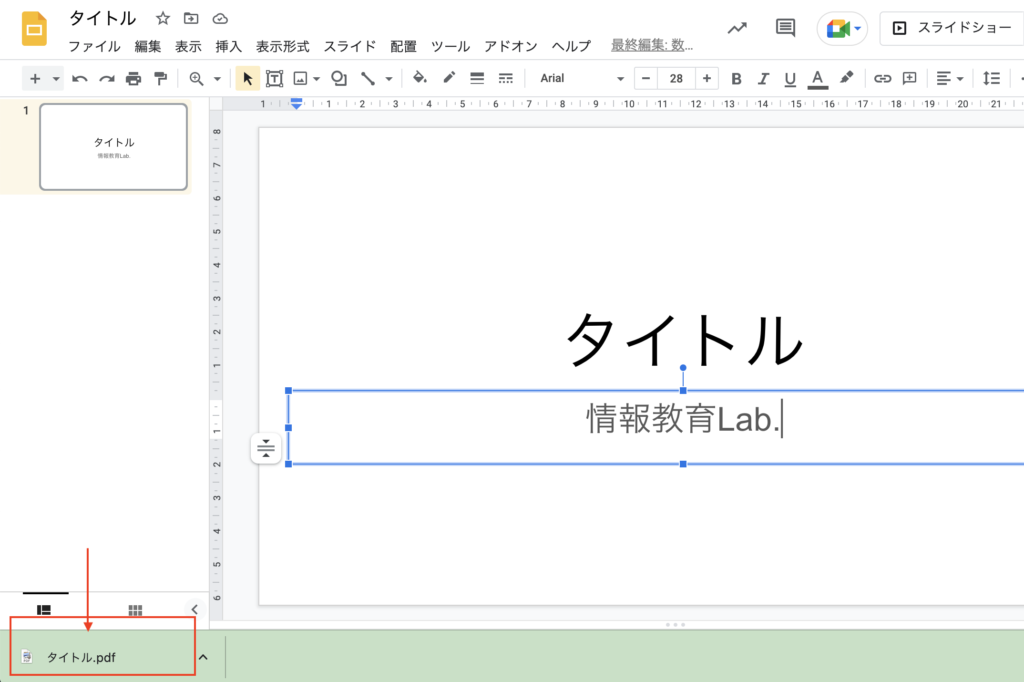The image size is (1024, 682).
Task: Select the text box tool
Action: 274,79
